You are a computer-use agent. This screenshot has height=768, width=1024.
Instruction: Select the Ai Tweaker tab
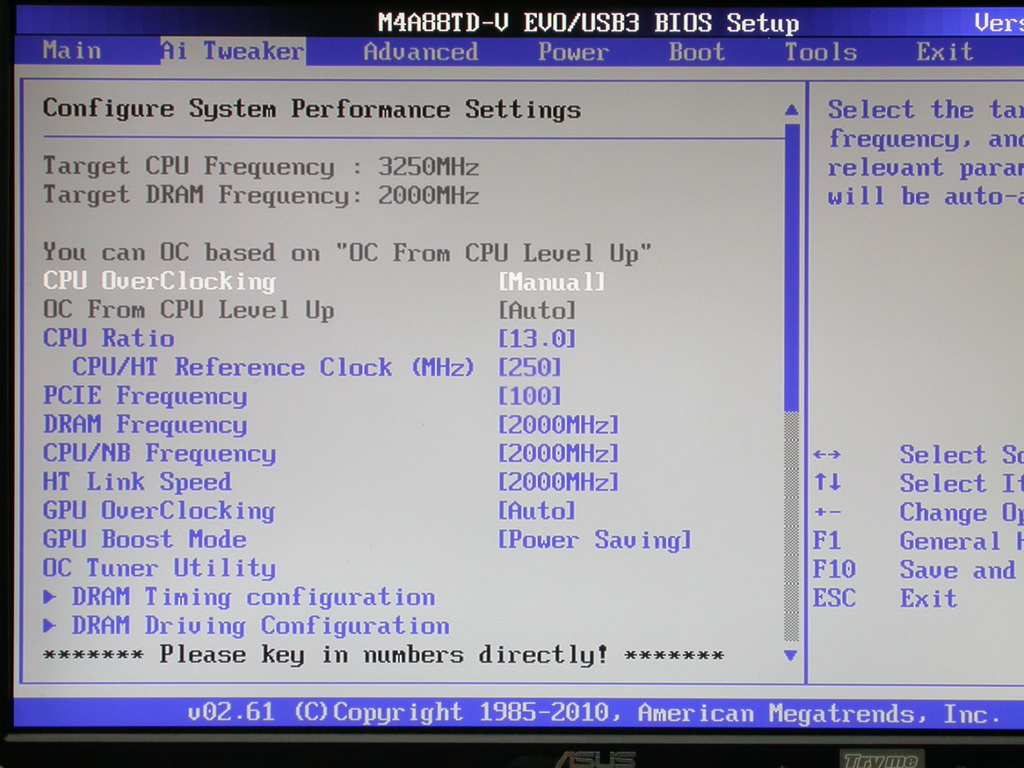click(232, 50)
